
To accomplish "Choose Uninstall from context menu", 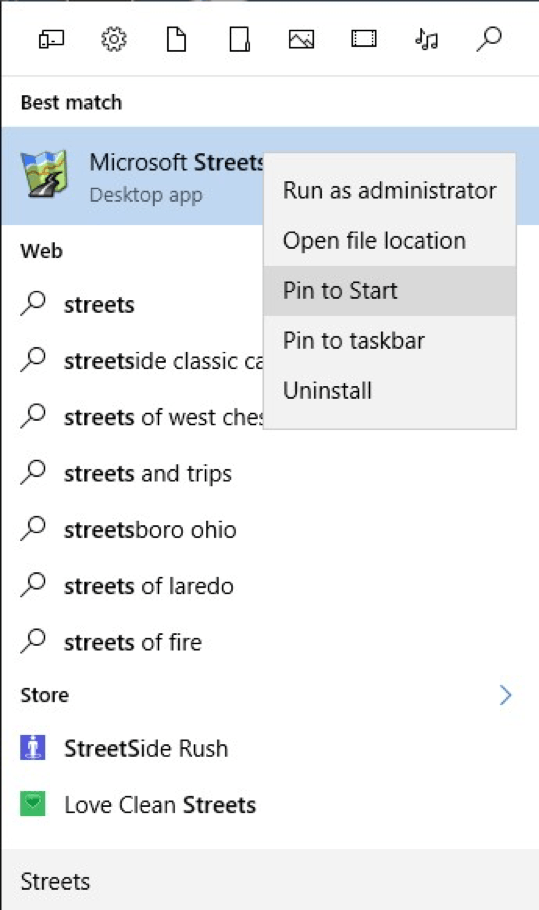I will click(389, 391).
